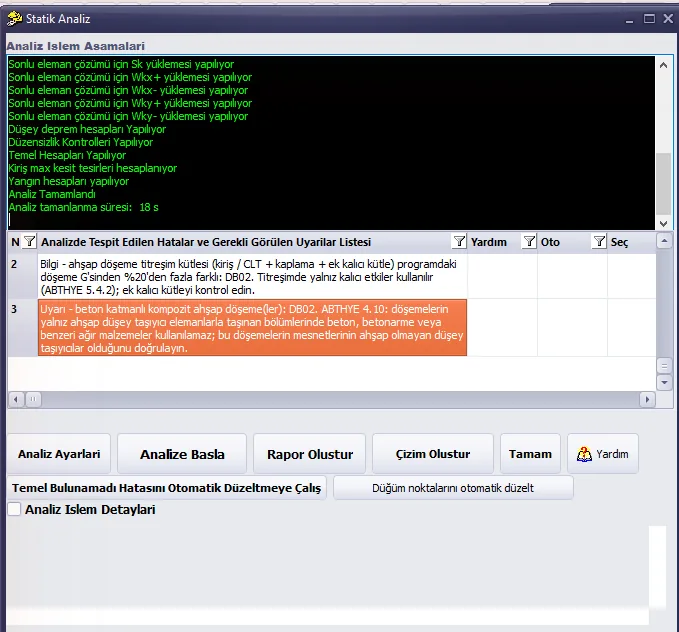
Task: Click log line 'Kiriş max kesit tesirleri hesaplanıyor'
Action: pos(93,168)
